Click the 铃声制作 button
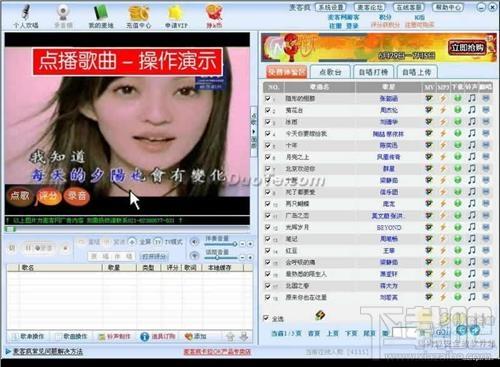500x367 pixels. [114, 337]
